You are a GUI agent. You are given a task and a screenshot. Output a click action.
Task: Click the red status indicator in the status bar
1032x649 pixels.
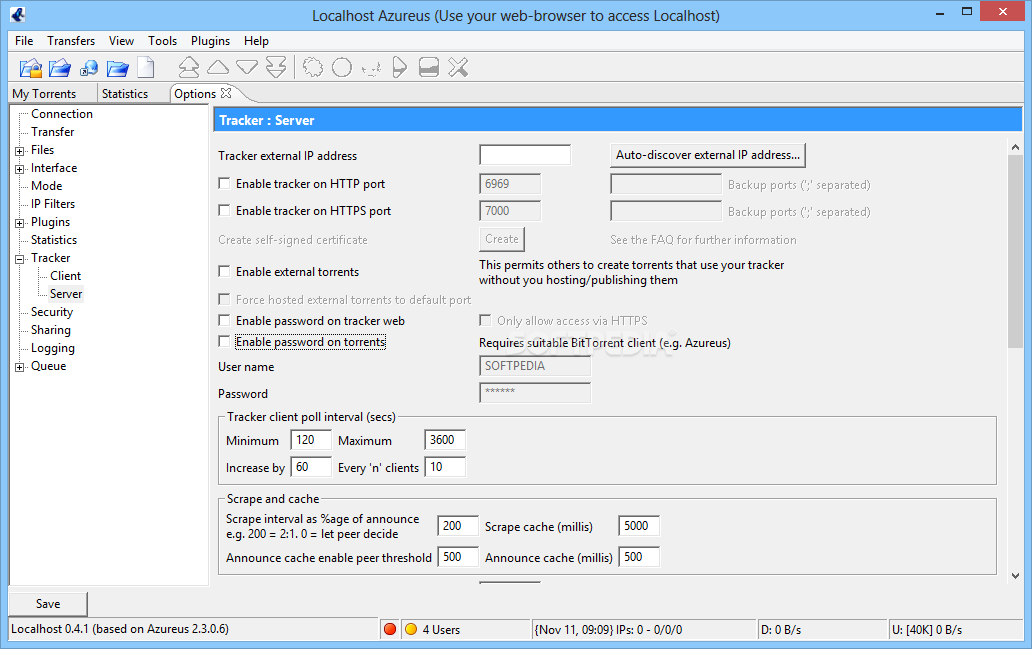tap(390, 629)
